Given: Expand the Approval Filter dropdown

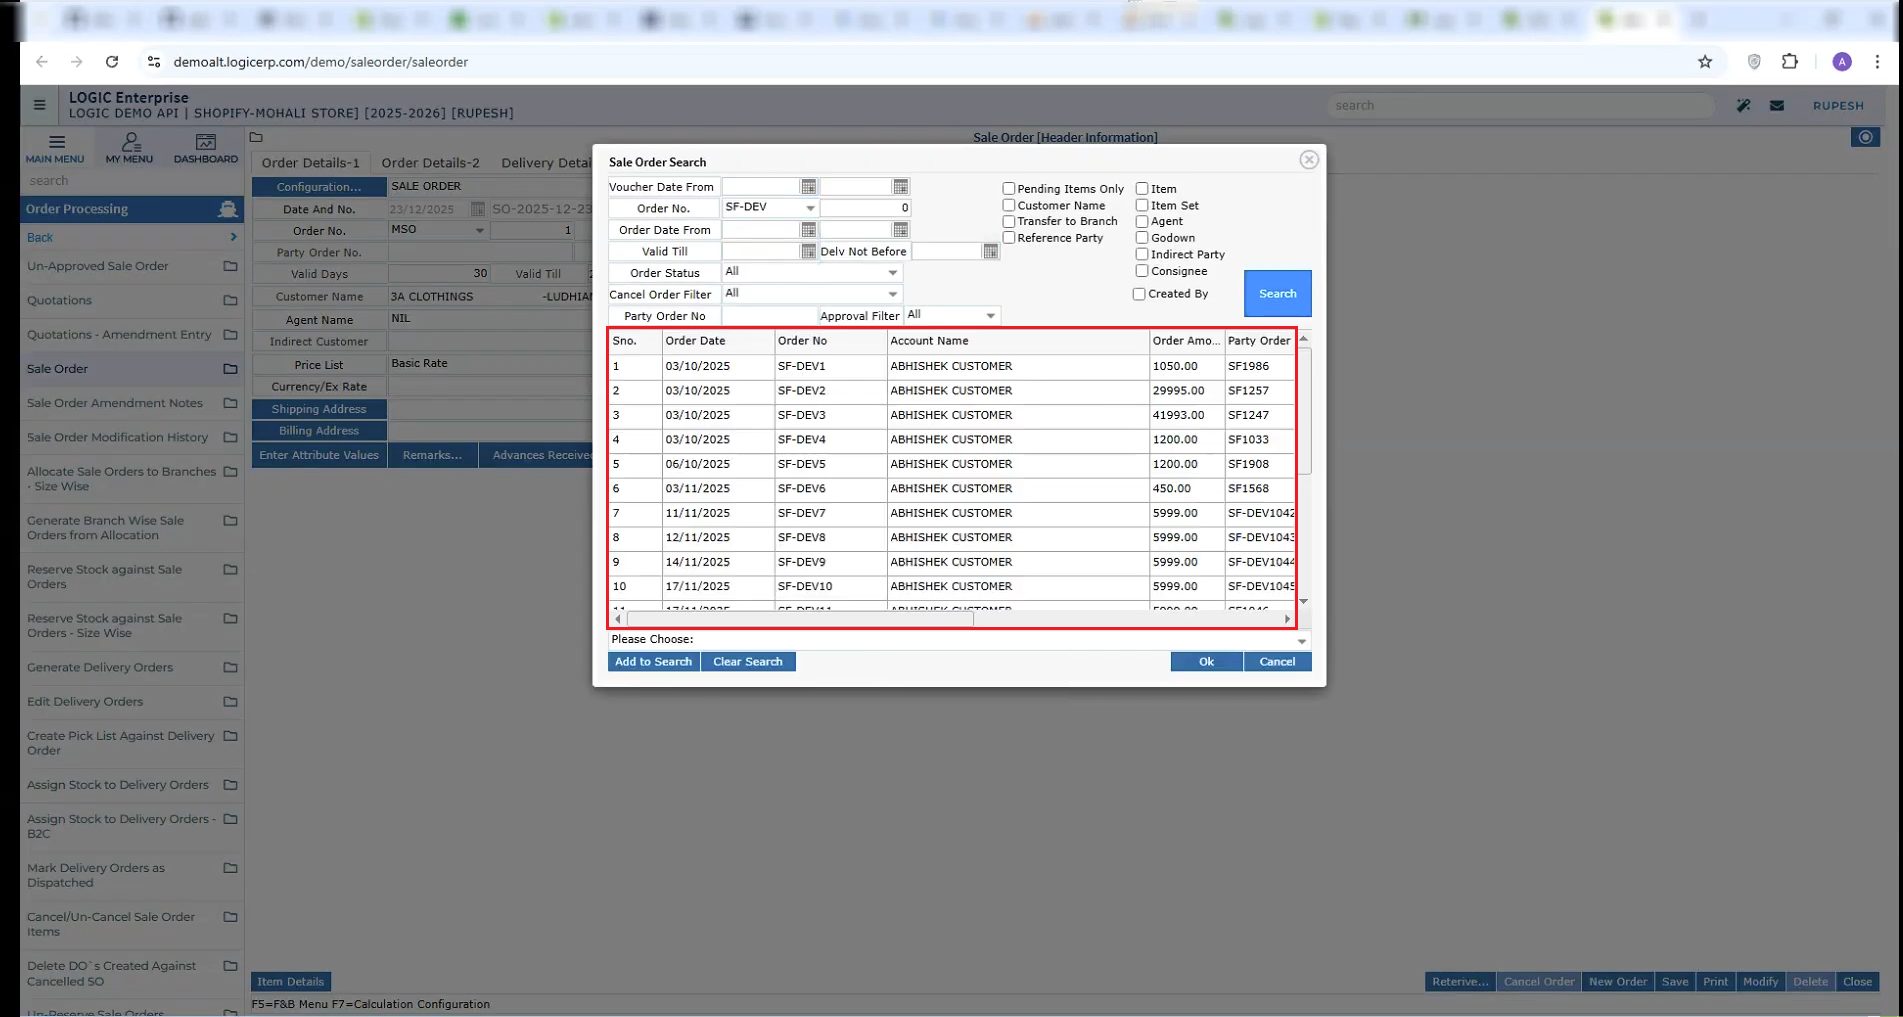Looking at the screenshot, I should [990, 316].
